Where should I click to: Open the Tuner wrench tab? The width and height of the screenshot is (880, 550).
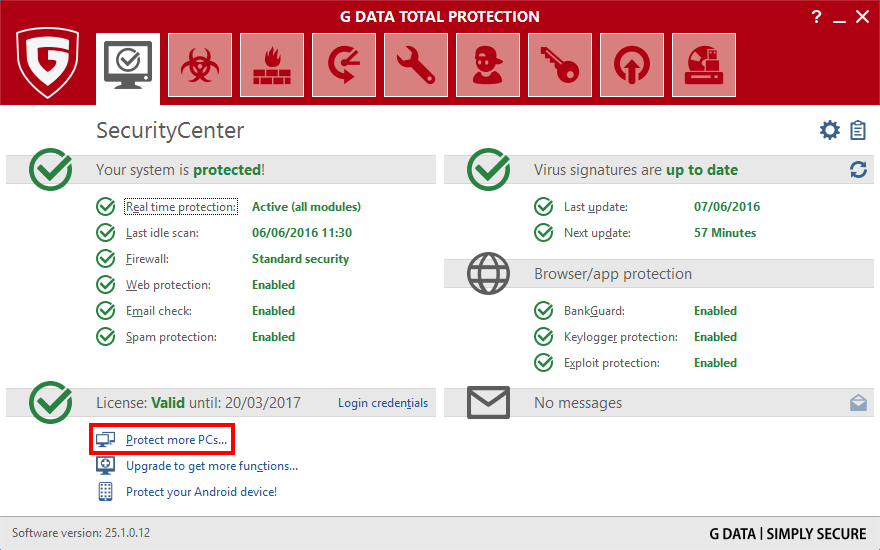coord(416,65)
